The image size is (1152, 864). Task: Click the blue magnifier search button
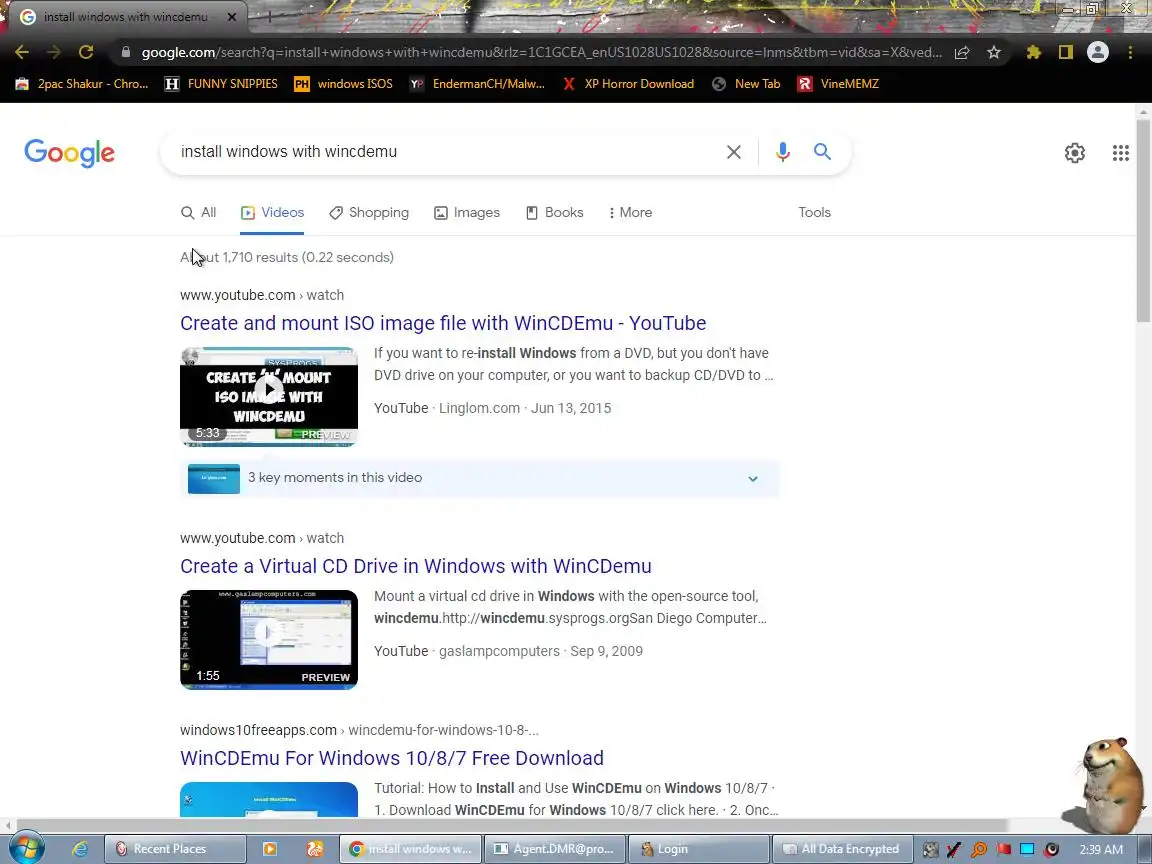pyautogui.click(x=822, y=151)
